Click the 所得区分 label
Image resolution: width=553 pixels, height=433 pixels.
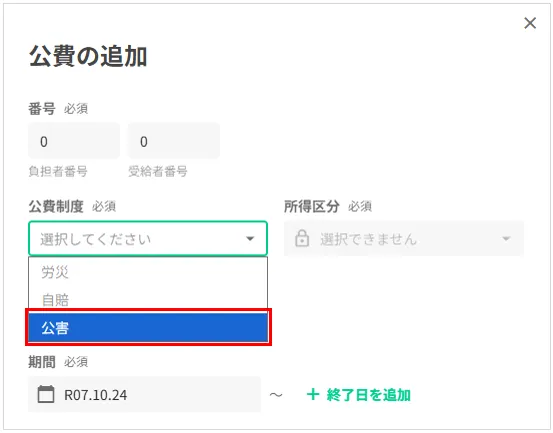[x=312, y=206]
